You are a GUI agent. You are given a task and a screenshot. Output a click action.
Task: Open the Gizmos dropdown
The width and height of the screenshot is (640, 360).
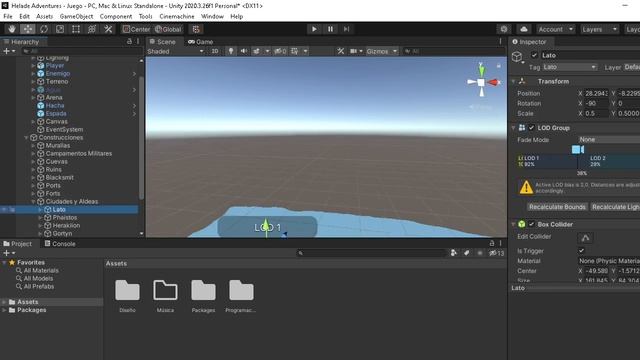point(381,51)
